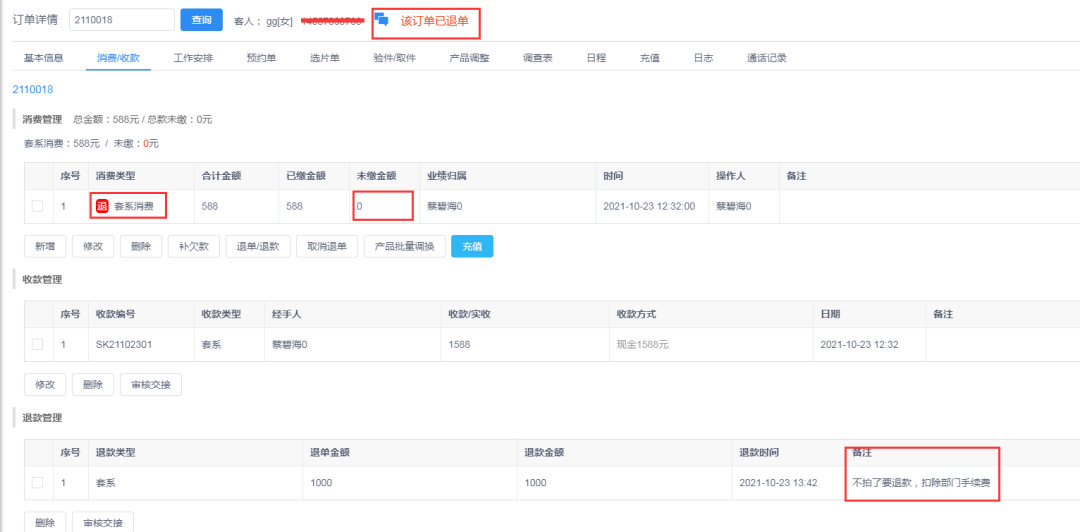
Task: Open order link 2110018
Action: click(x=33, y=90)
